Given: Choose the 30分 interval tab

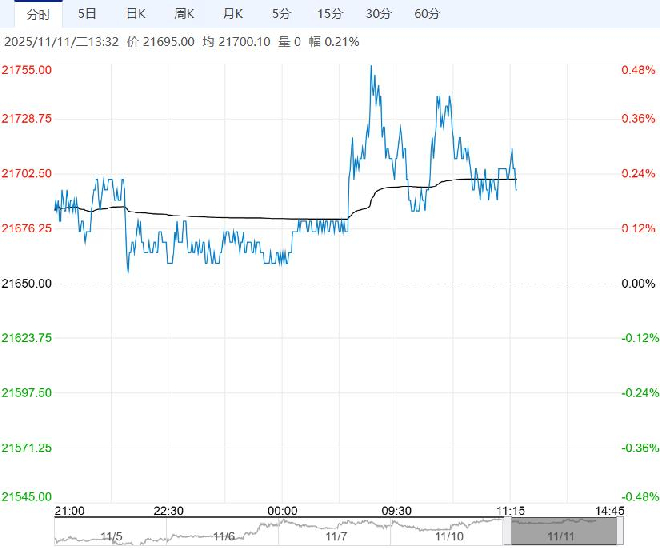Looking at the screenshot, I should (378, 13).
